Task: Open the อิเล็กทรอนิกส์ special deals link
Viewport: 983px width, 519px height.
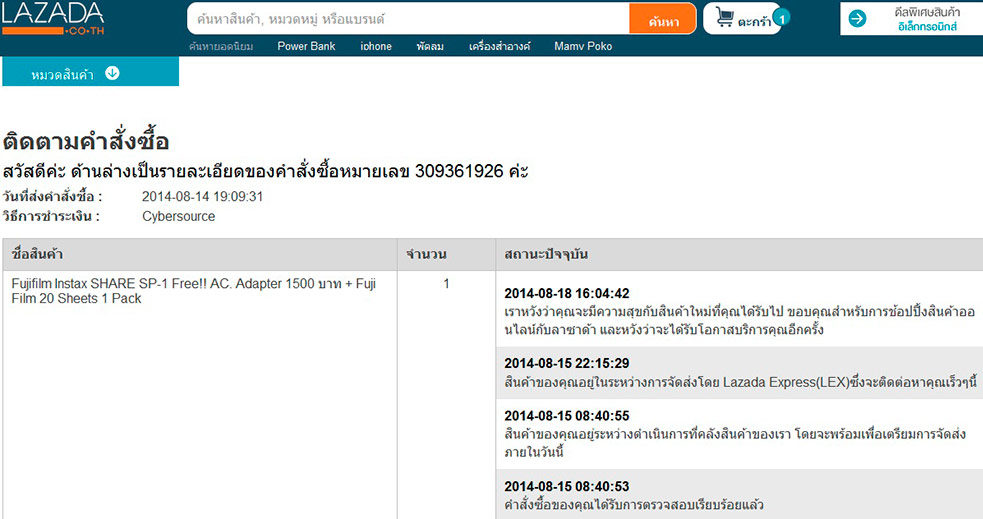Action: tap(927, 26)
